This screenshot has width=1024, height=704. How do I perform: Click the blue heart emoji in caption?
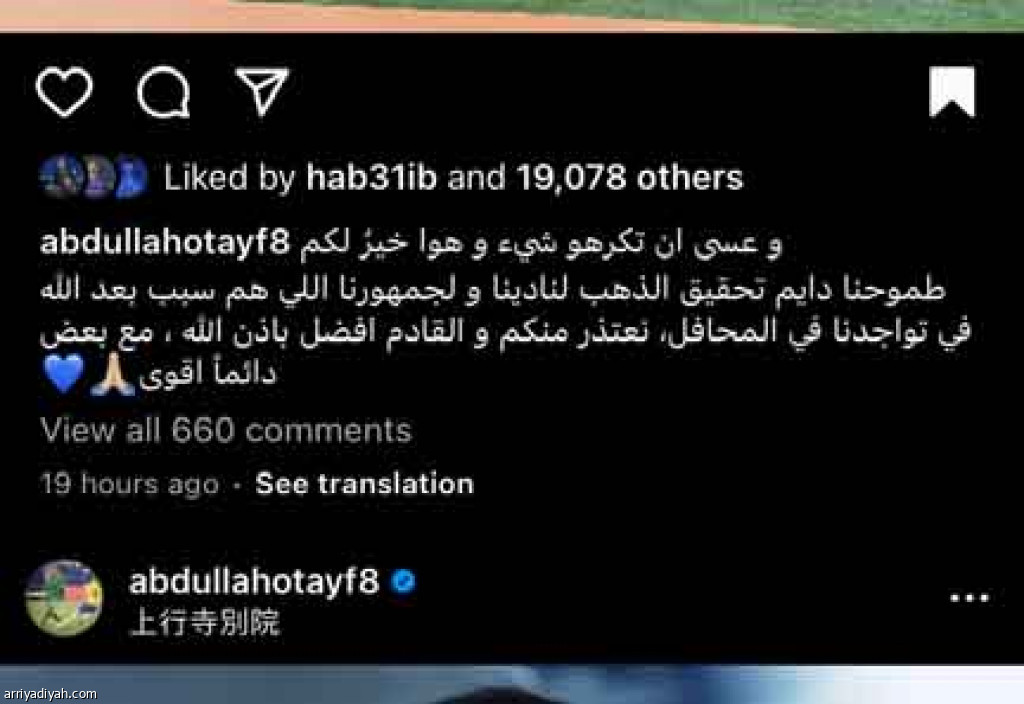click(63, 374)
